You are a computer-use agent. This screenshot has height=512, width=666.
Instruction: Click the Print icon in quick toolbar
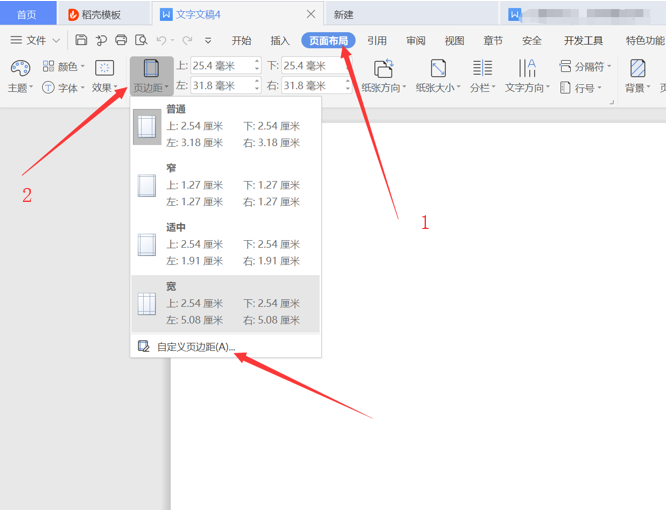121,40
